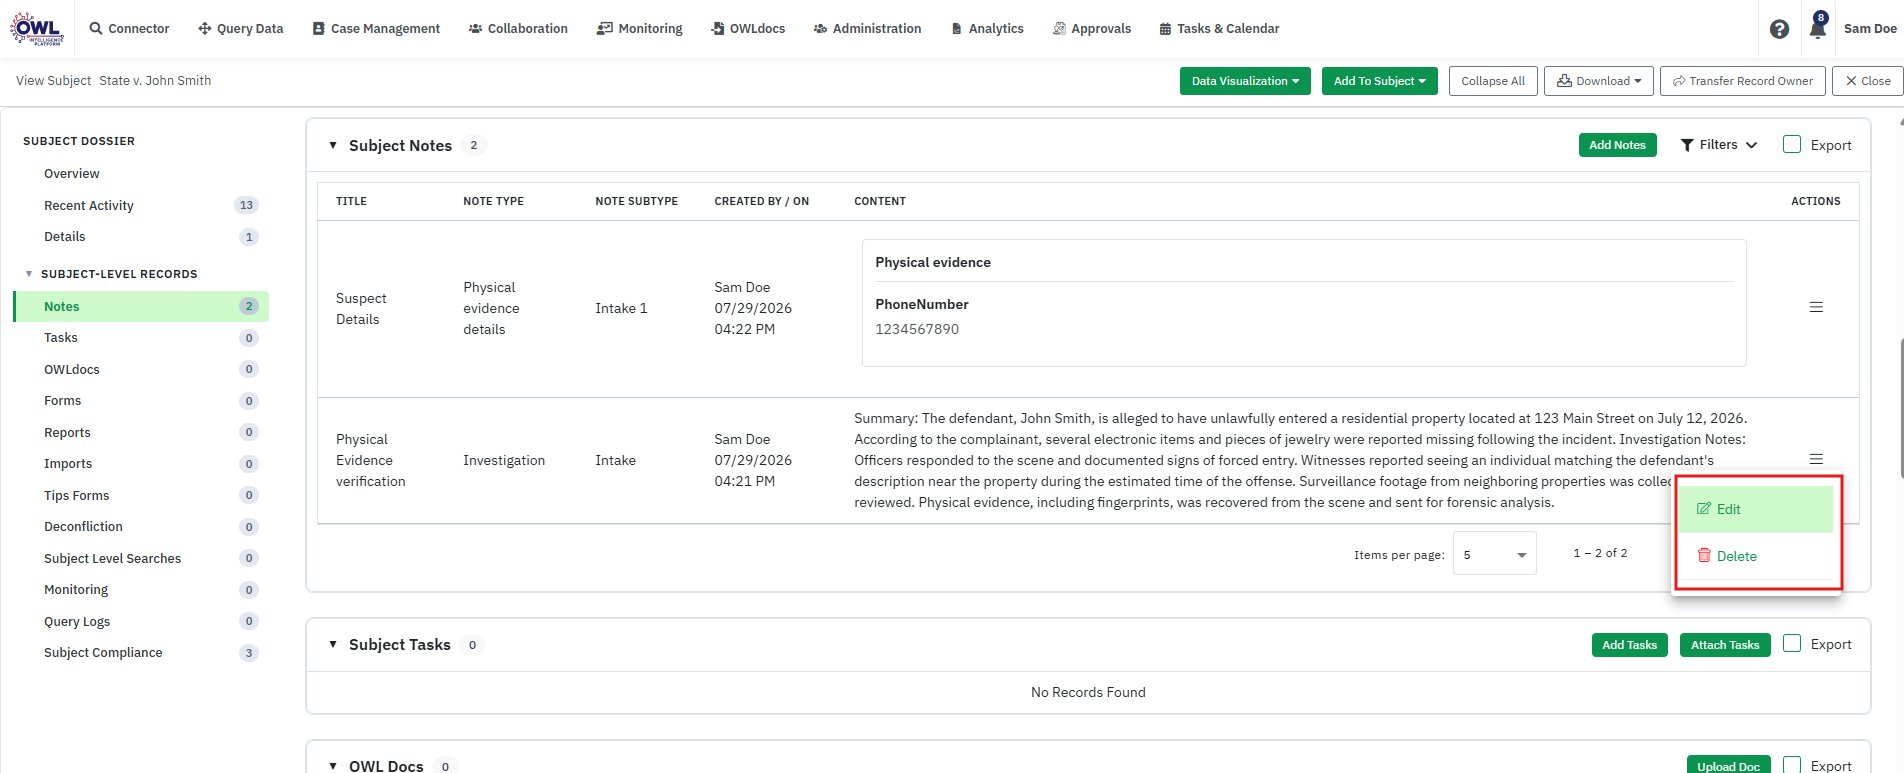
Task: Open the notifications bell icon
Action: [1817, 28]
